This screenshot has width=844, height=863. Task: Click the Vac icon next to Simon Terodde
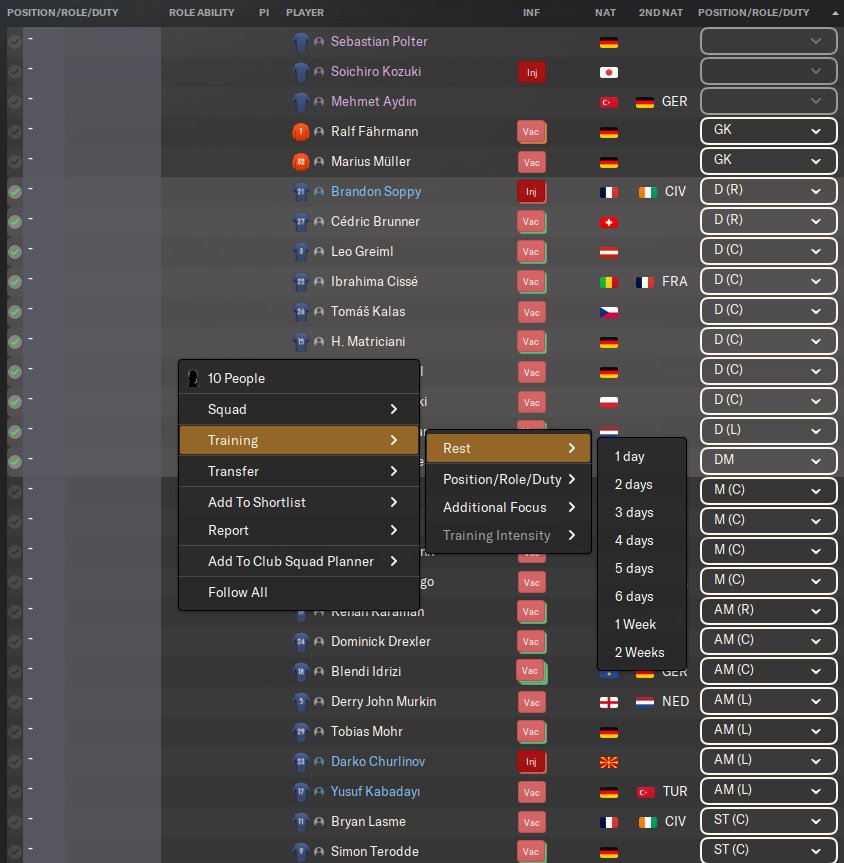(x=531, y=852)
